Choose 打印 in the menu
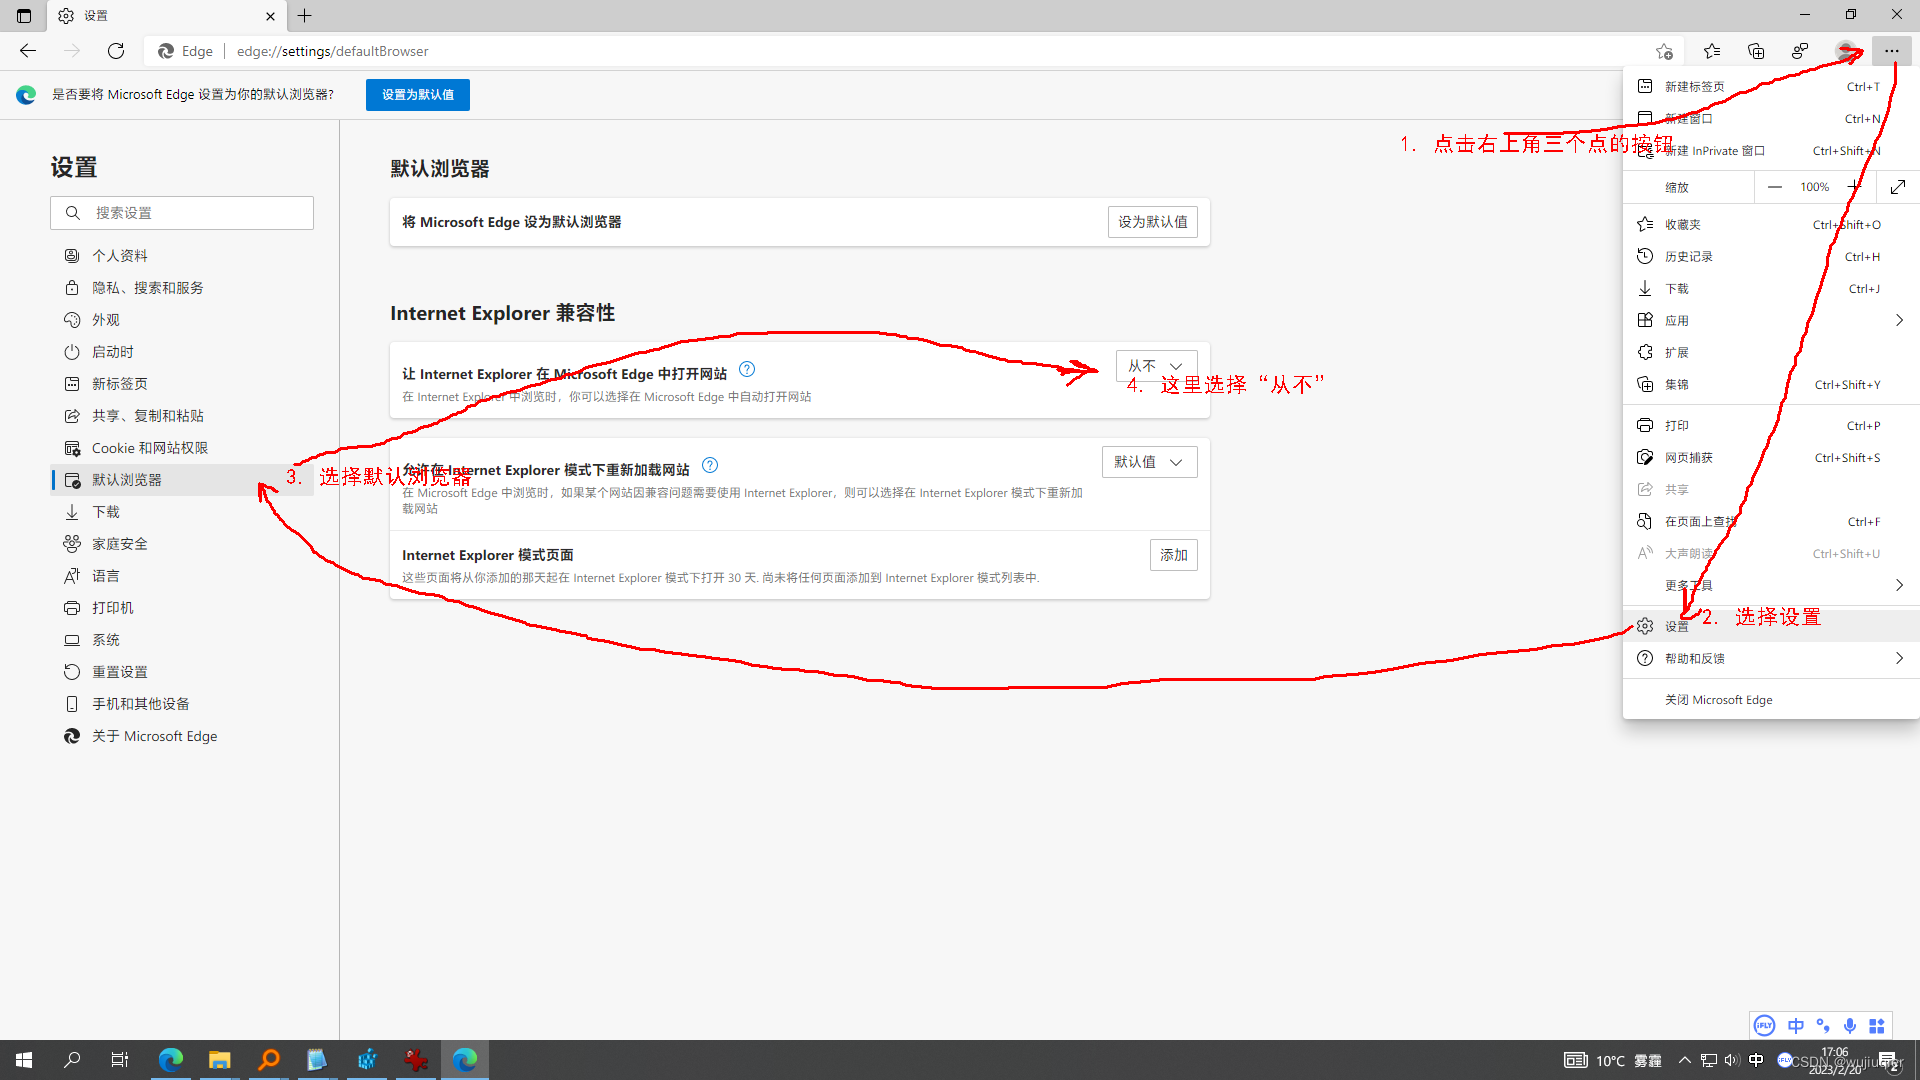 click(x=1771, y=426)
